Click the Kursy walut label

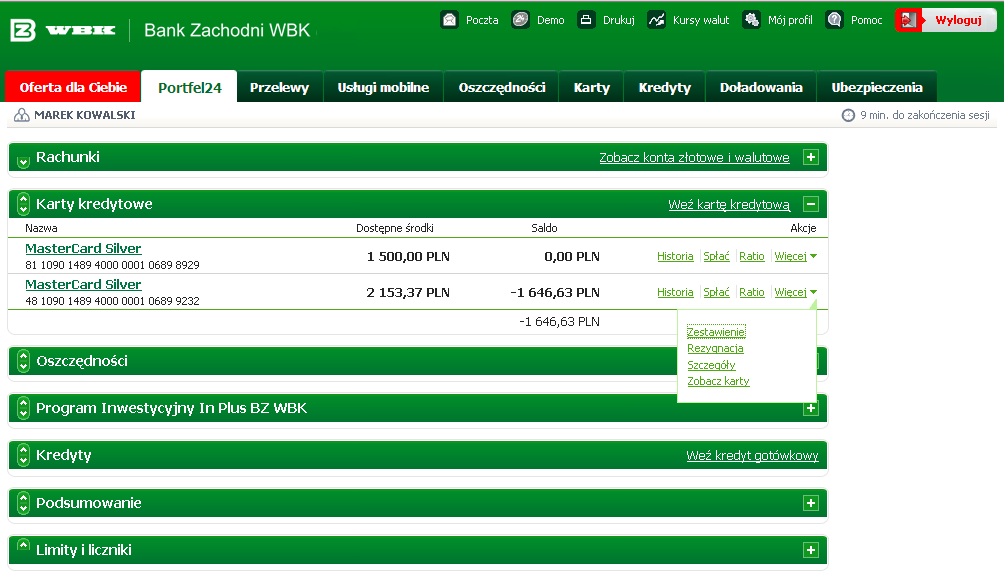701,20
